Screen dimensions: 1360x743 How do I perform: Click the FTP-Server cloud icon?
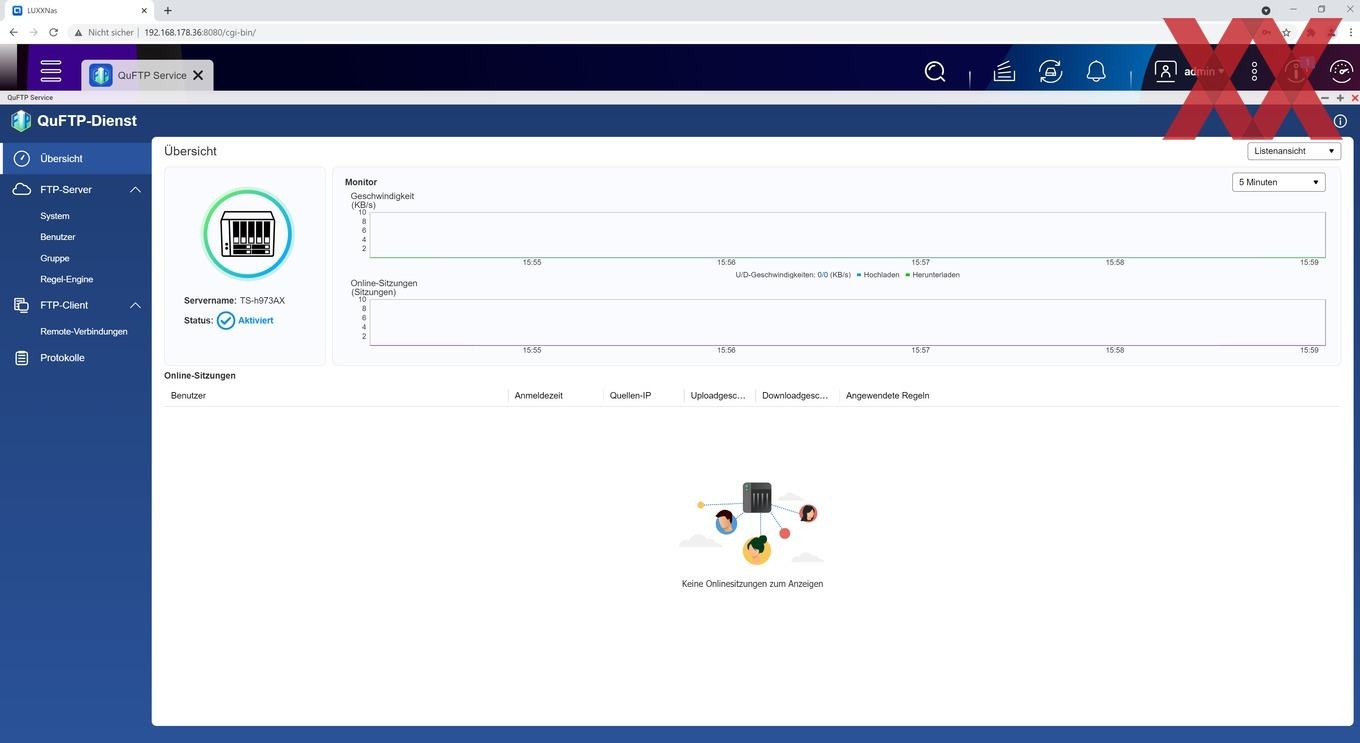pos(22,189)
